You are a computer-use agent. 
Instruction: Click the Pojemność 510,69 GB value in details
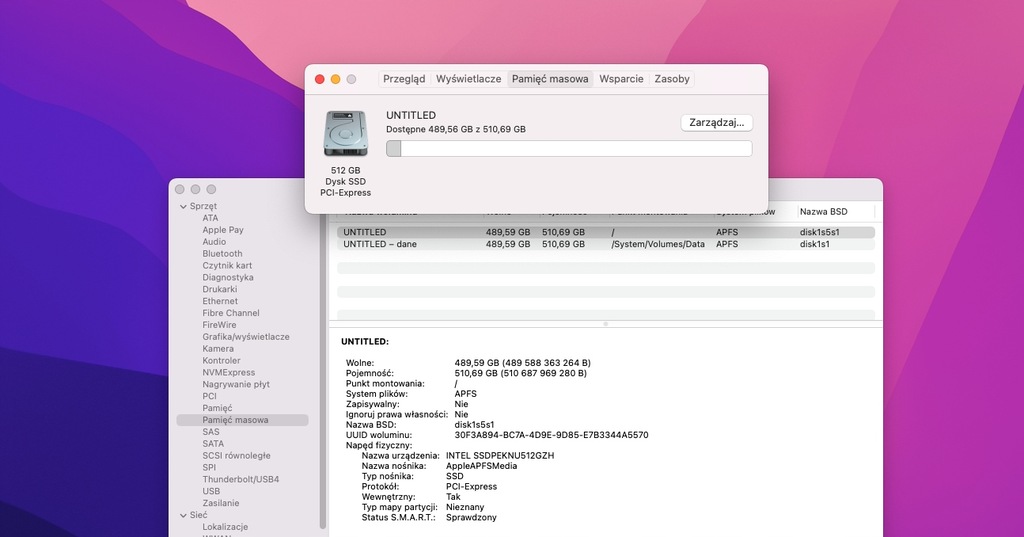click(520, 374)
